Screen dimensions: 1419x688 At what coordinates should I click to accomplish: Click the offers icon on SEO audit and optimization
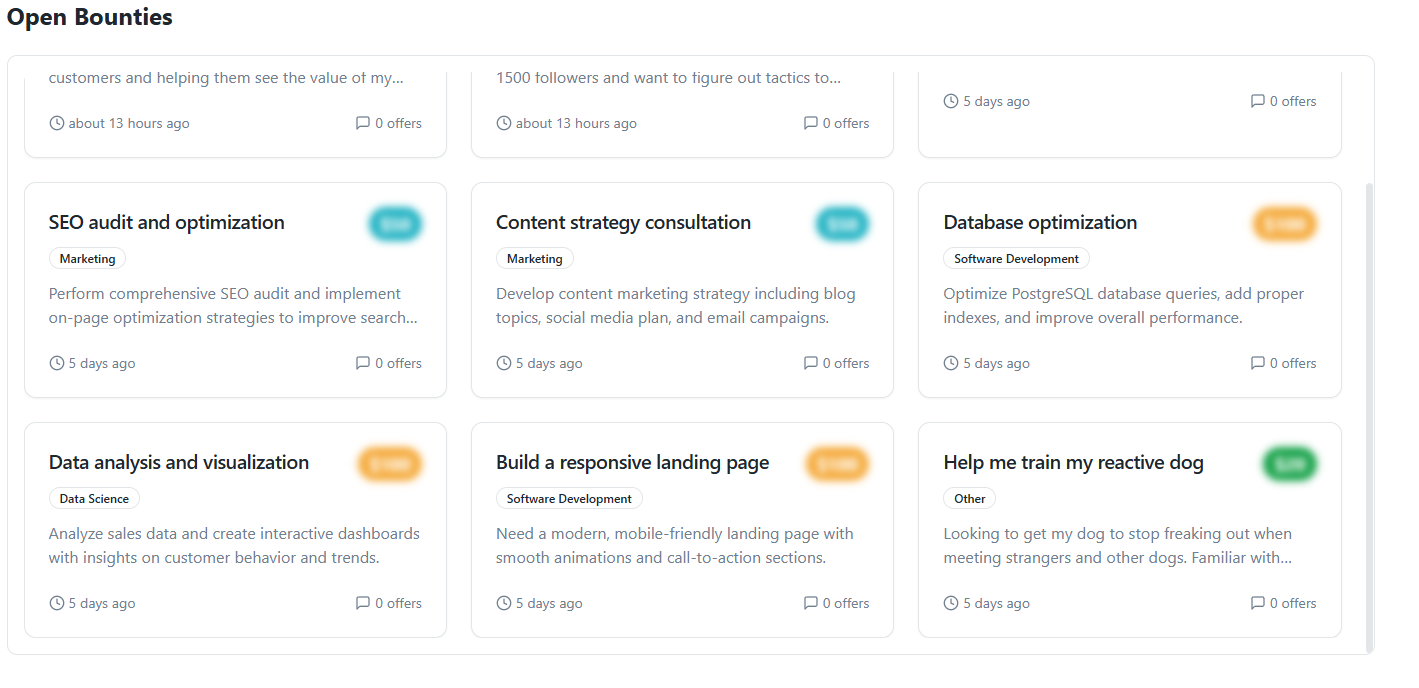[363, 362]
